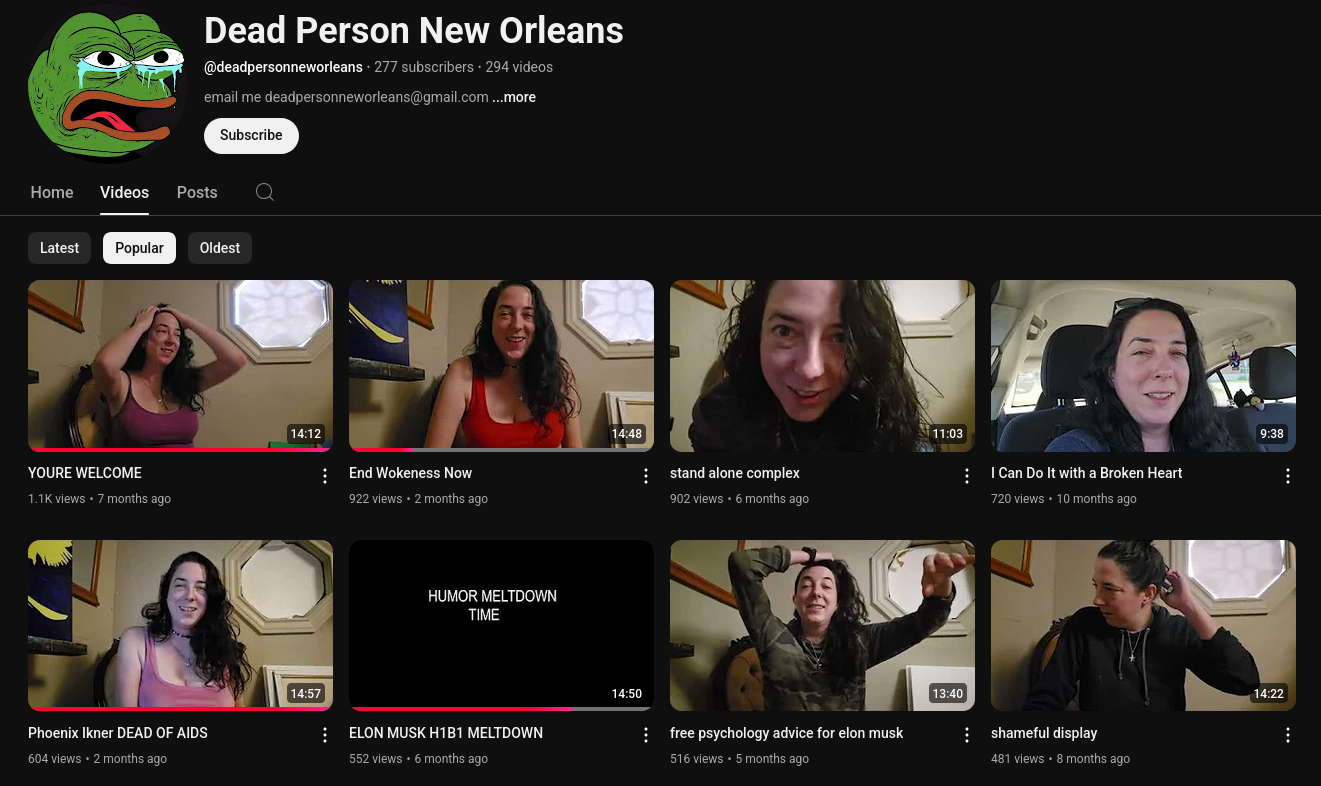Click the shameful display thumbnail
The image size is (1321, 786).
click(1143, 625)
